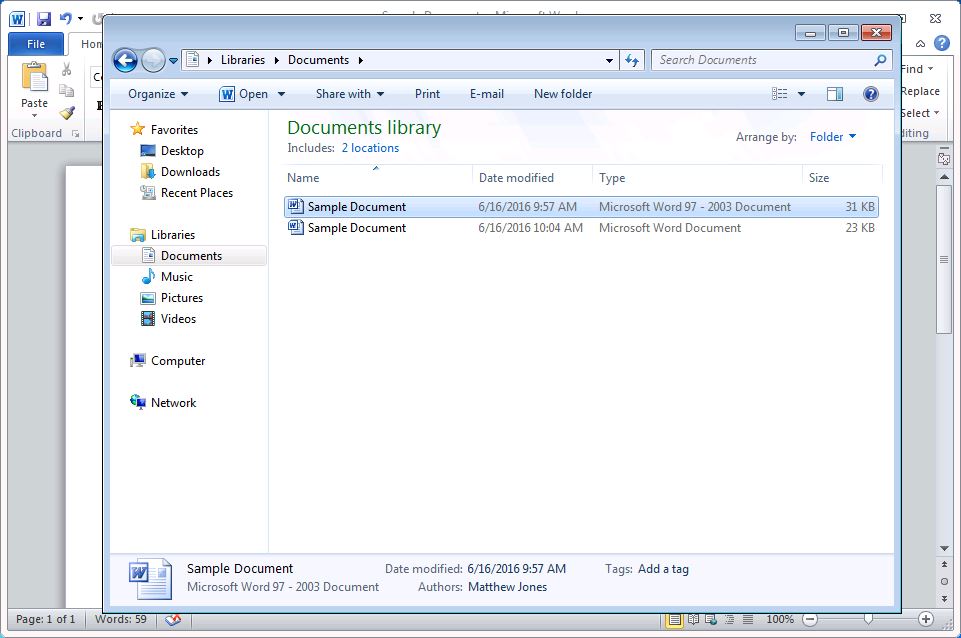Click the Undo icon in Word

(66, 18)
